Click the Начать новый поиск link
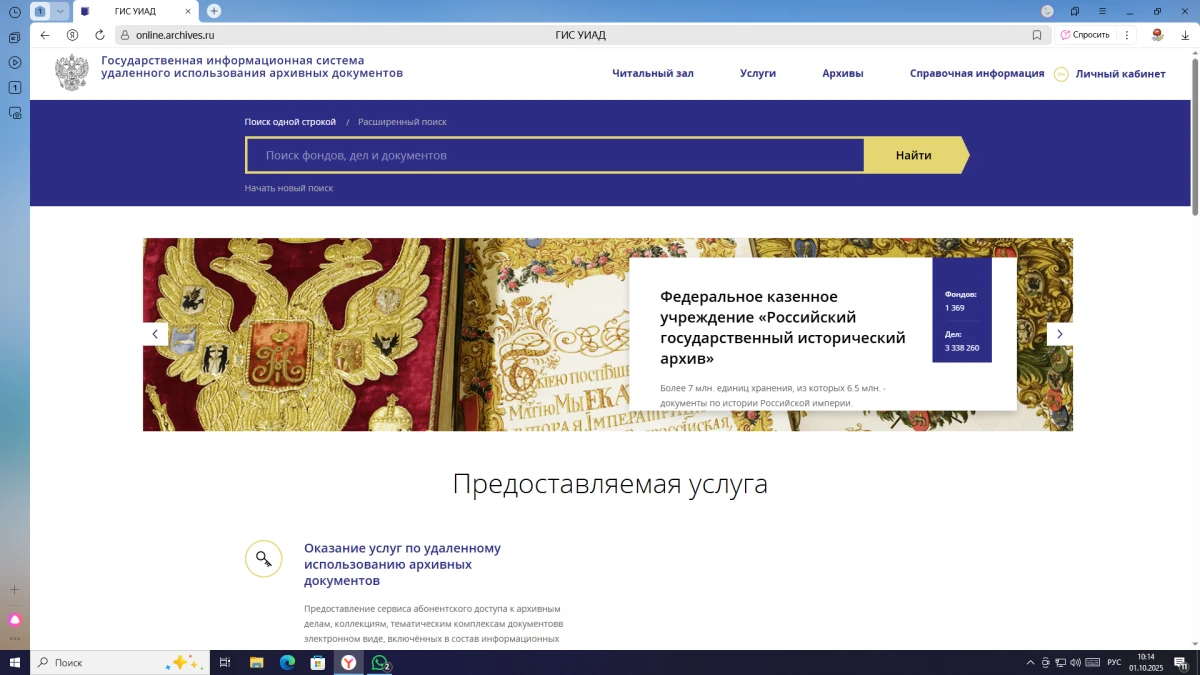This screenshot has height=675, width=1200. [289, 188]
